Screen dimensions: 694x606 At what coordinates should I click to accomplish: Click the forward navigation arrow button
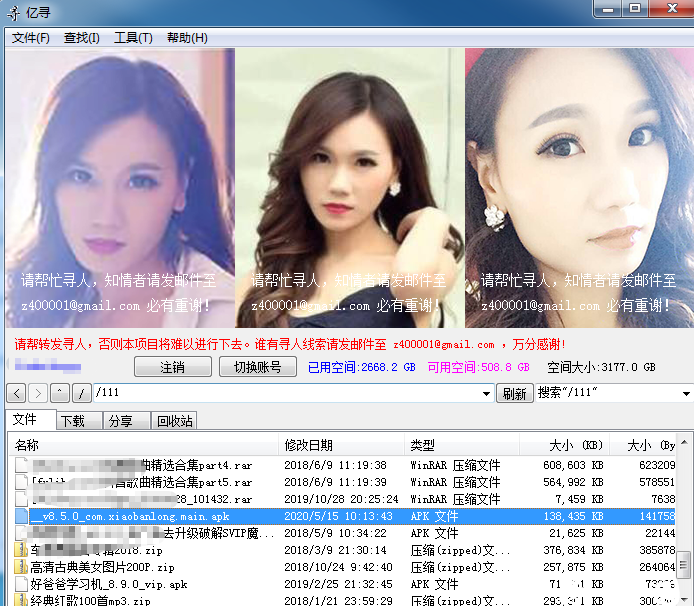(x=38, y=393)
